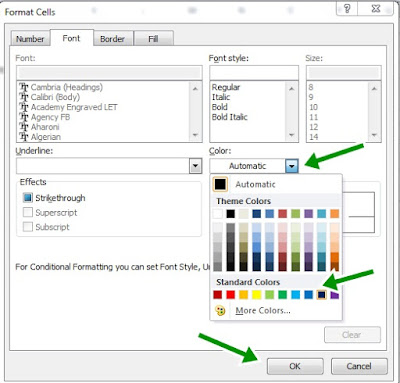This screenshot has width=400, height=383.
Task: Select dark blue theme color top row
Action: pyautogui.click(x=257, y=214)
